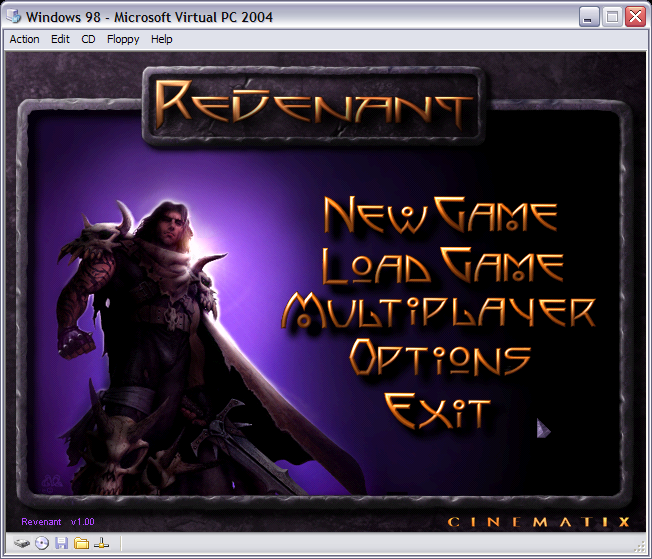This screenshot has height=559, width=652.
Task: Minimize the Virtual PC window
Action: point(589,17)
